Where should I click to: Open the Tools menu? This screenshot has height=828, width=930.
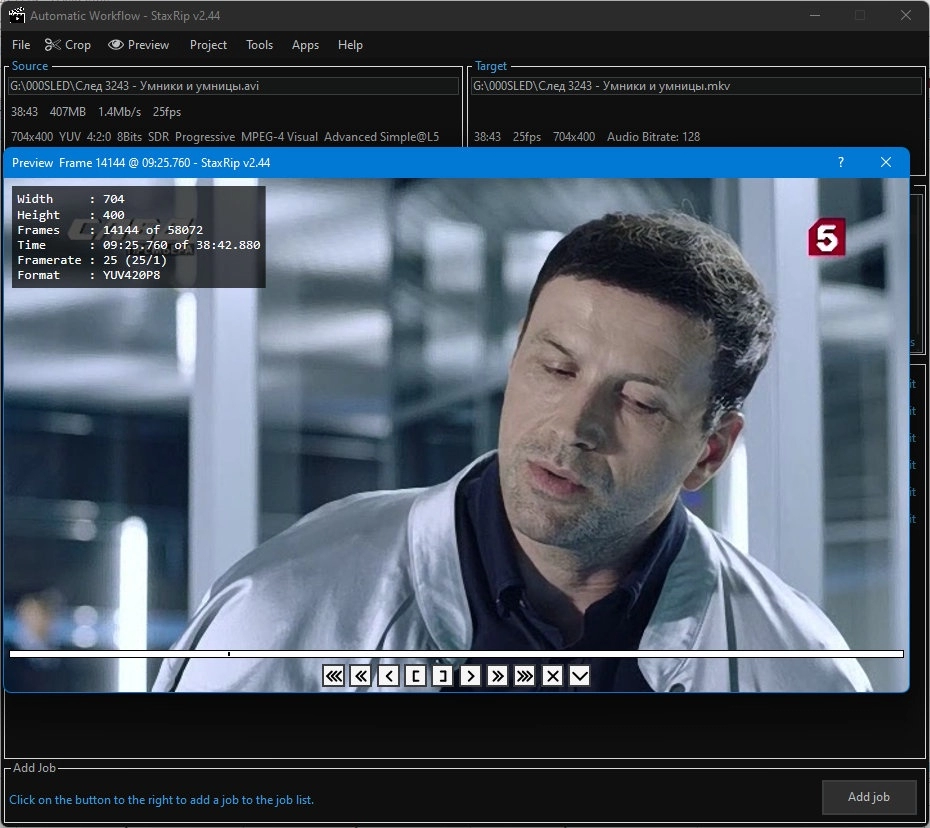(x=259, y=45)
